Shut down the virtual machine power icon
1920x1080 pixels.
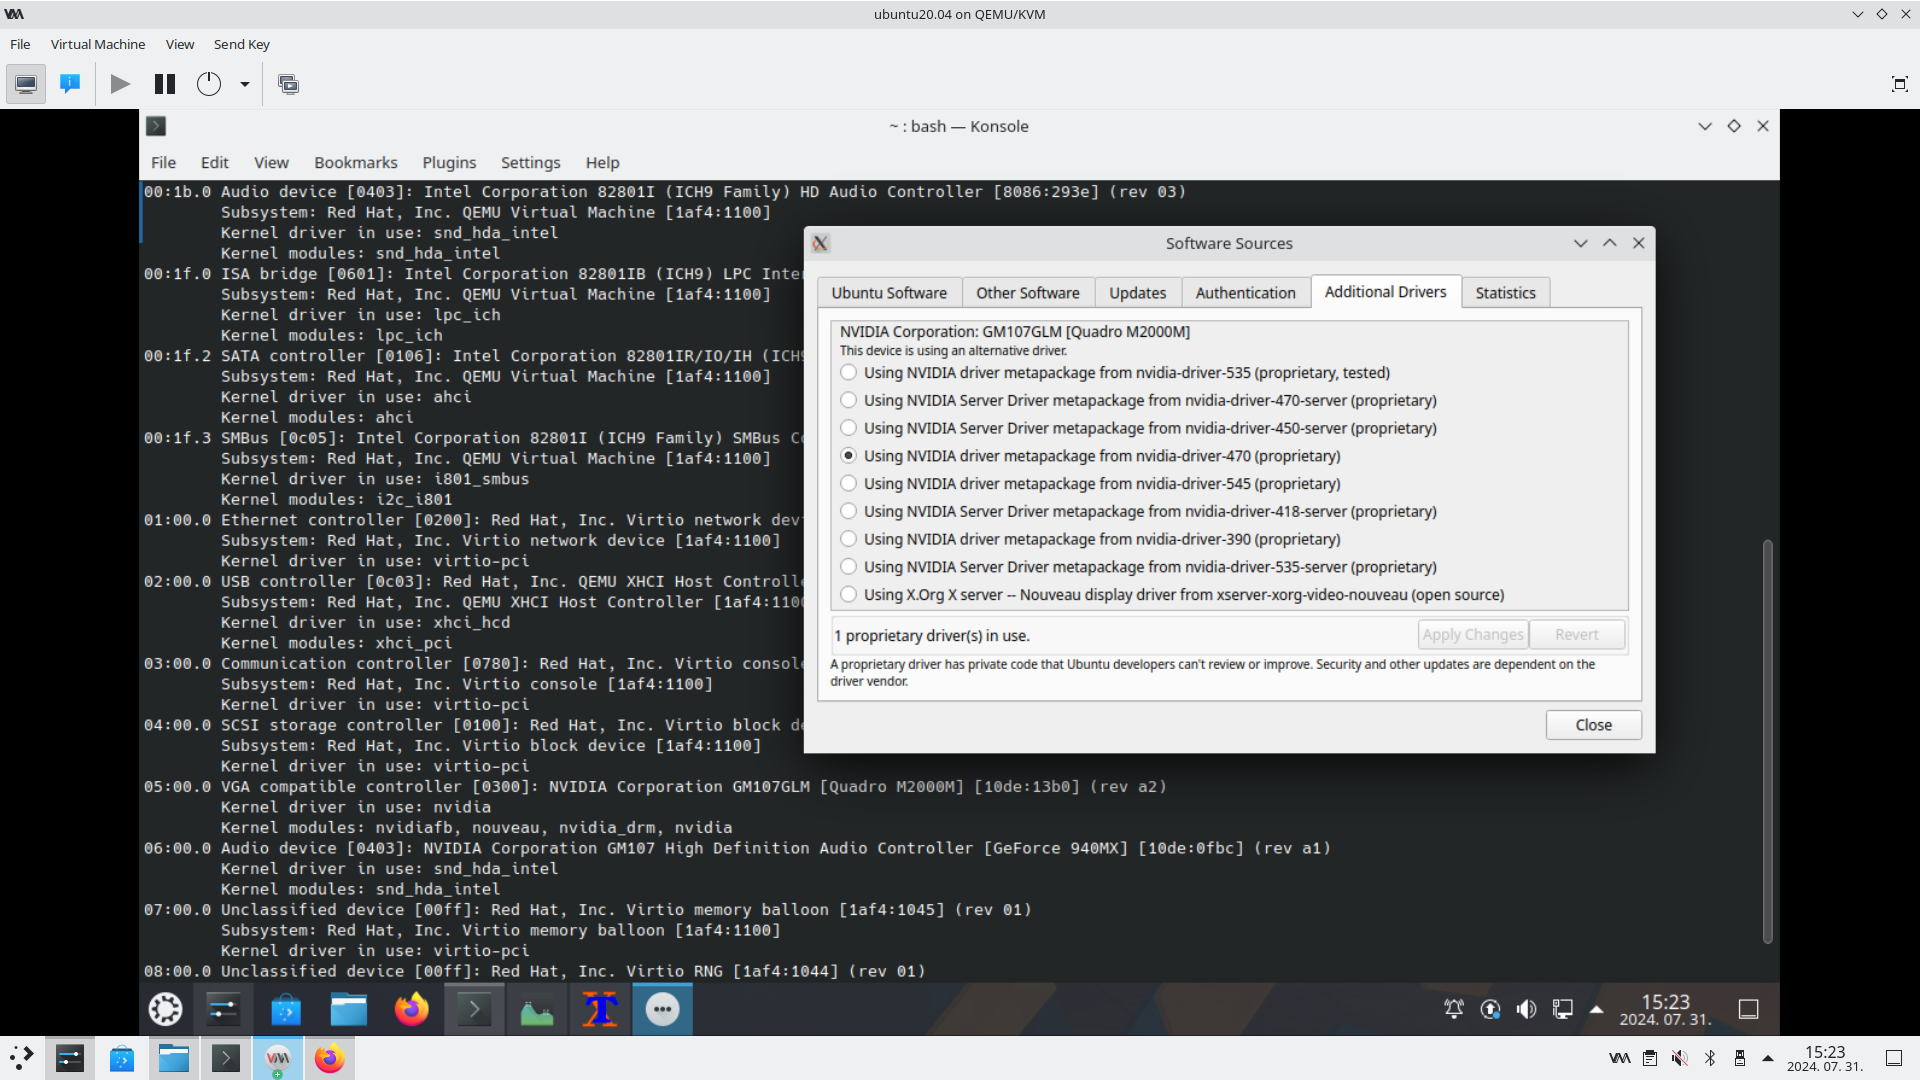click(209, 84)
